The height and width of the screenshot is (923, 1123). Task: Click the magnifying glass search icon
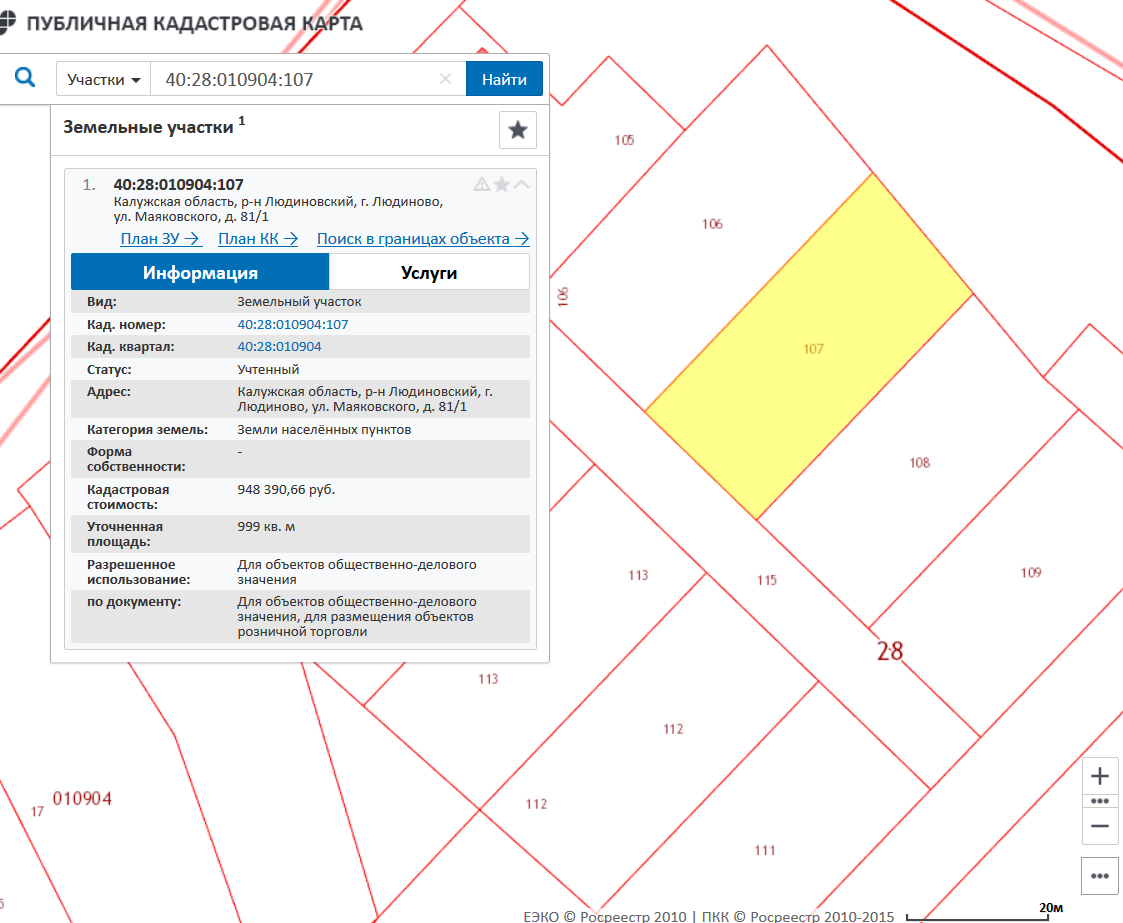(25, 78)
